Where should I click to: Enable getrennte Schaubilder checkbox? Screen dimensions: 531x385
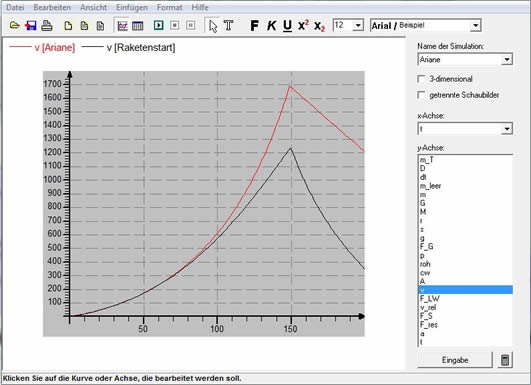click(421, 95)
